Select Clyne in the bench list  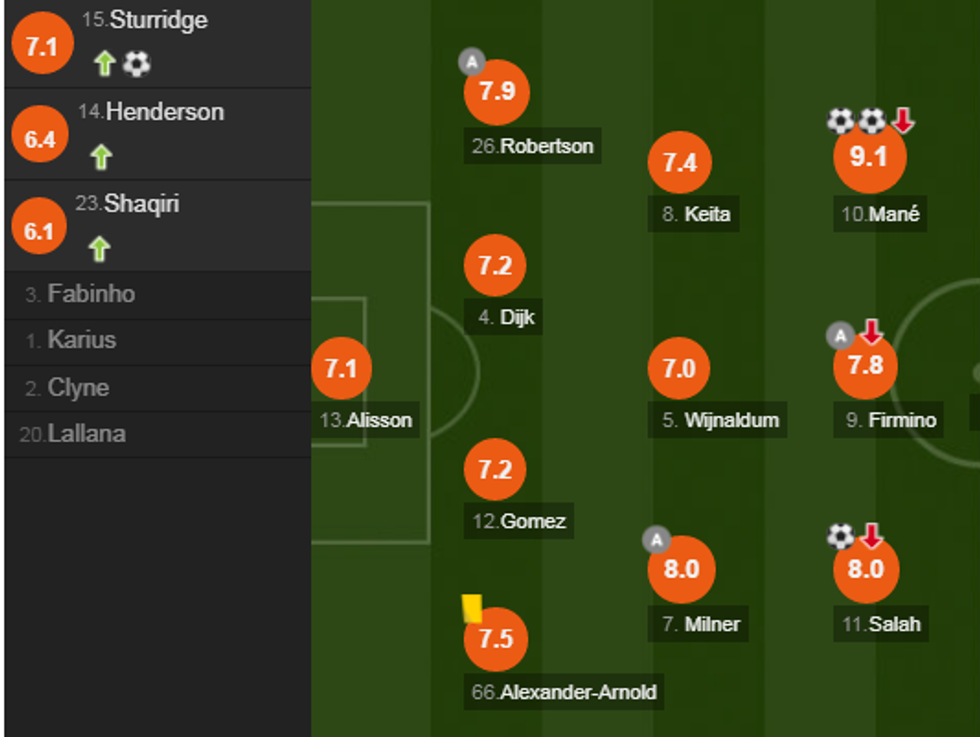pyautogui.click(x=78, y=388)
